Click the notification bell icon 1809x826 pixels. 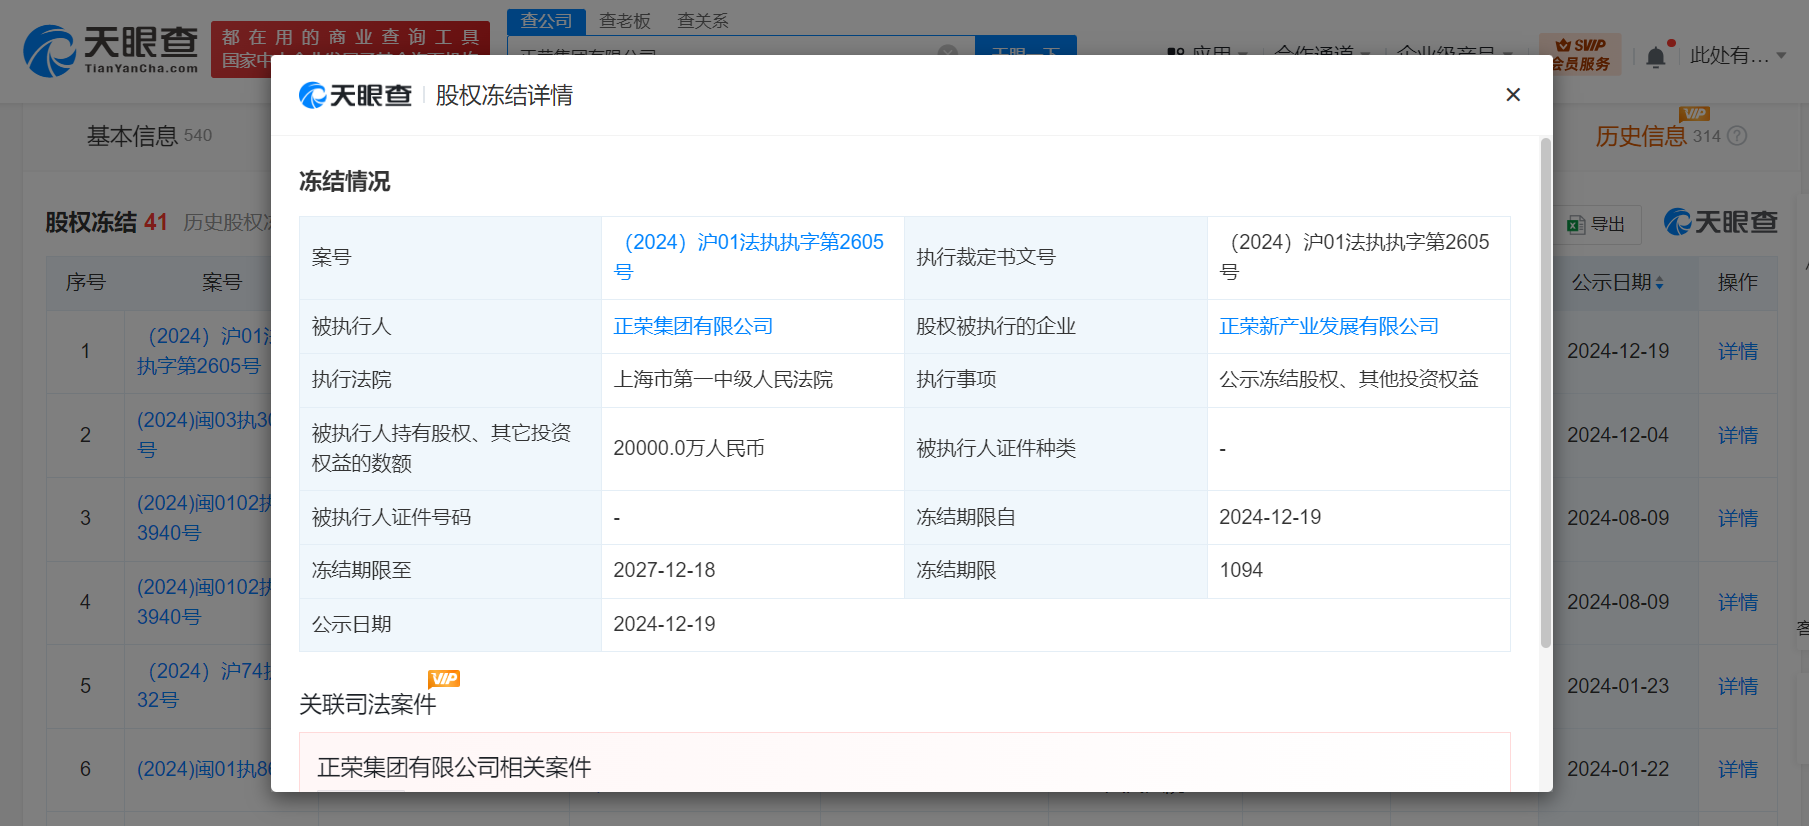pos(1655,56)
